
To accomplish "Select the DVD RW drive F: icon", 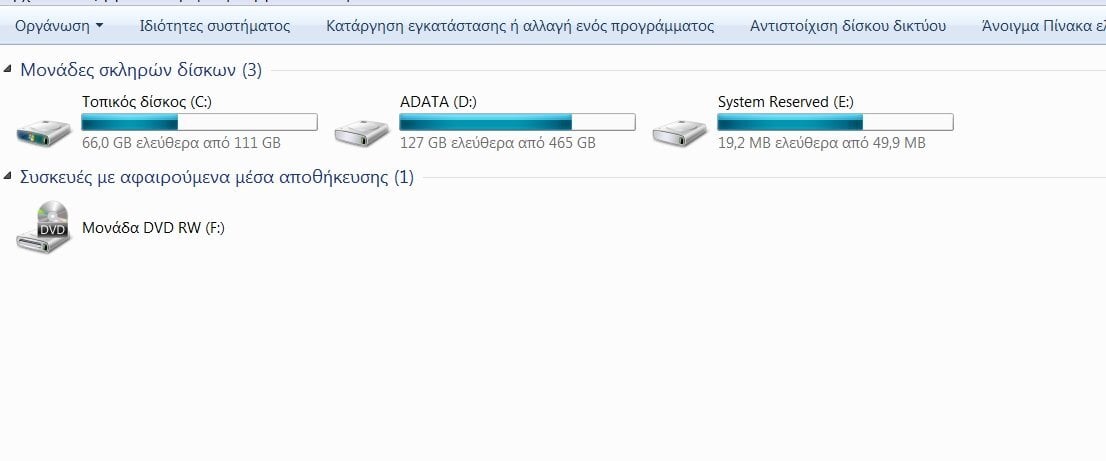I will [45, 227].
